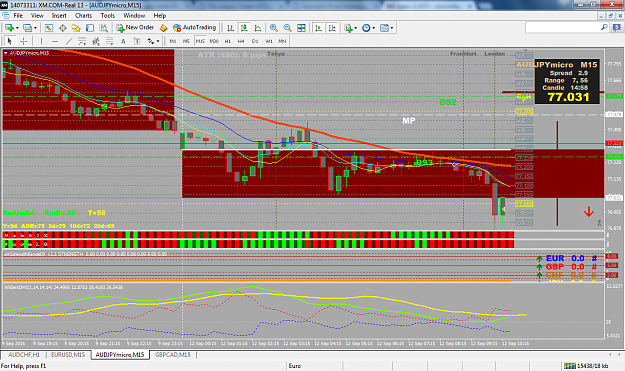Select the MN timeframe

click(282, 41)
